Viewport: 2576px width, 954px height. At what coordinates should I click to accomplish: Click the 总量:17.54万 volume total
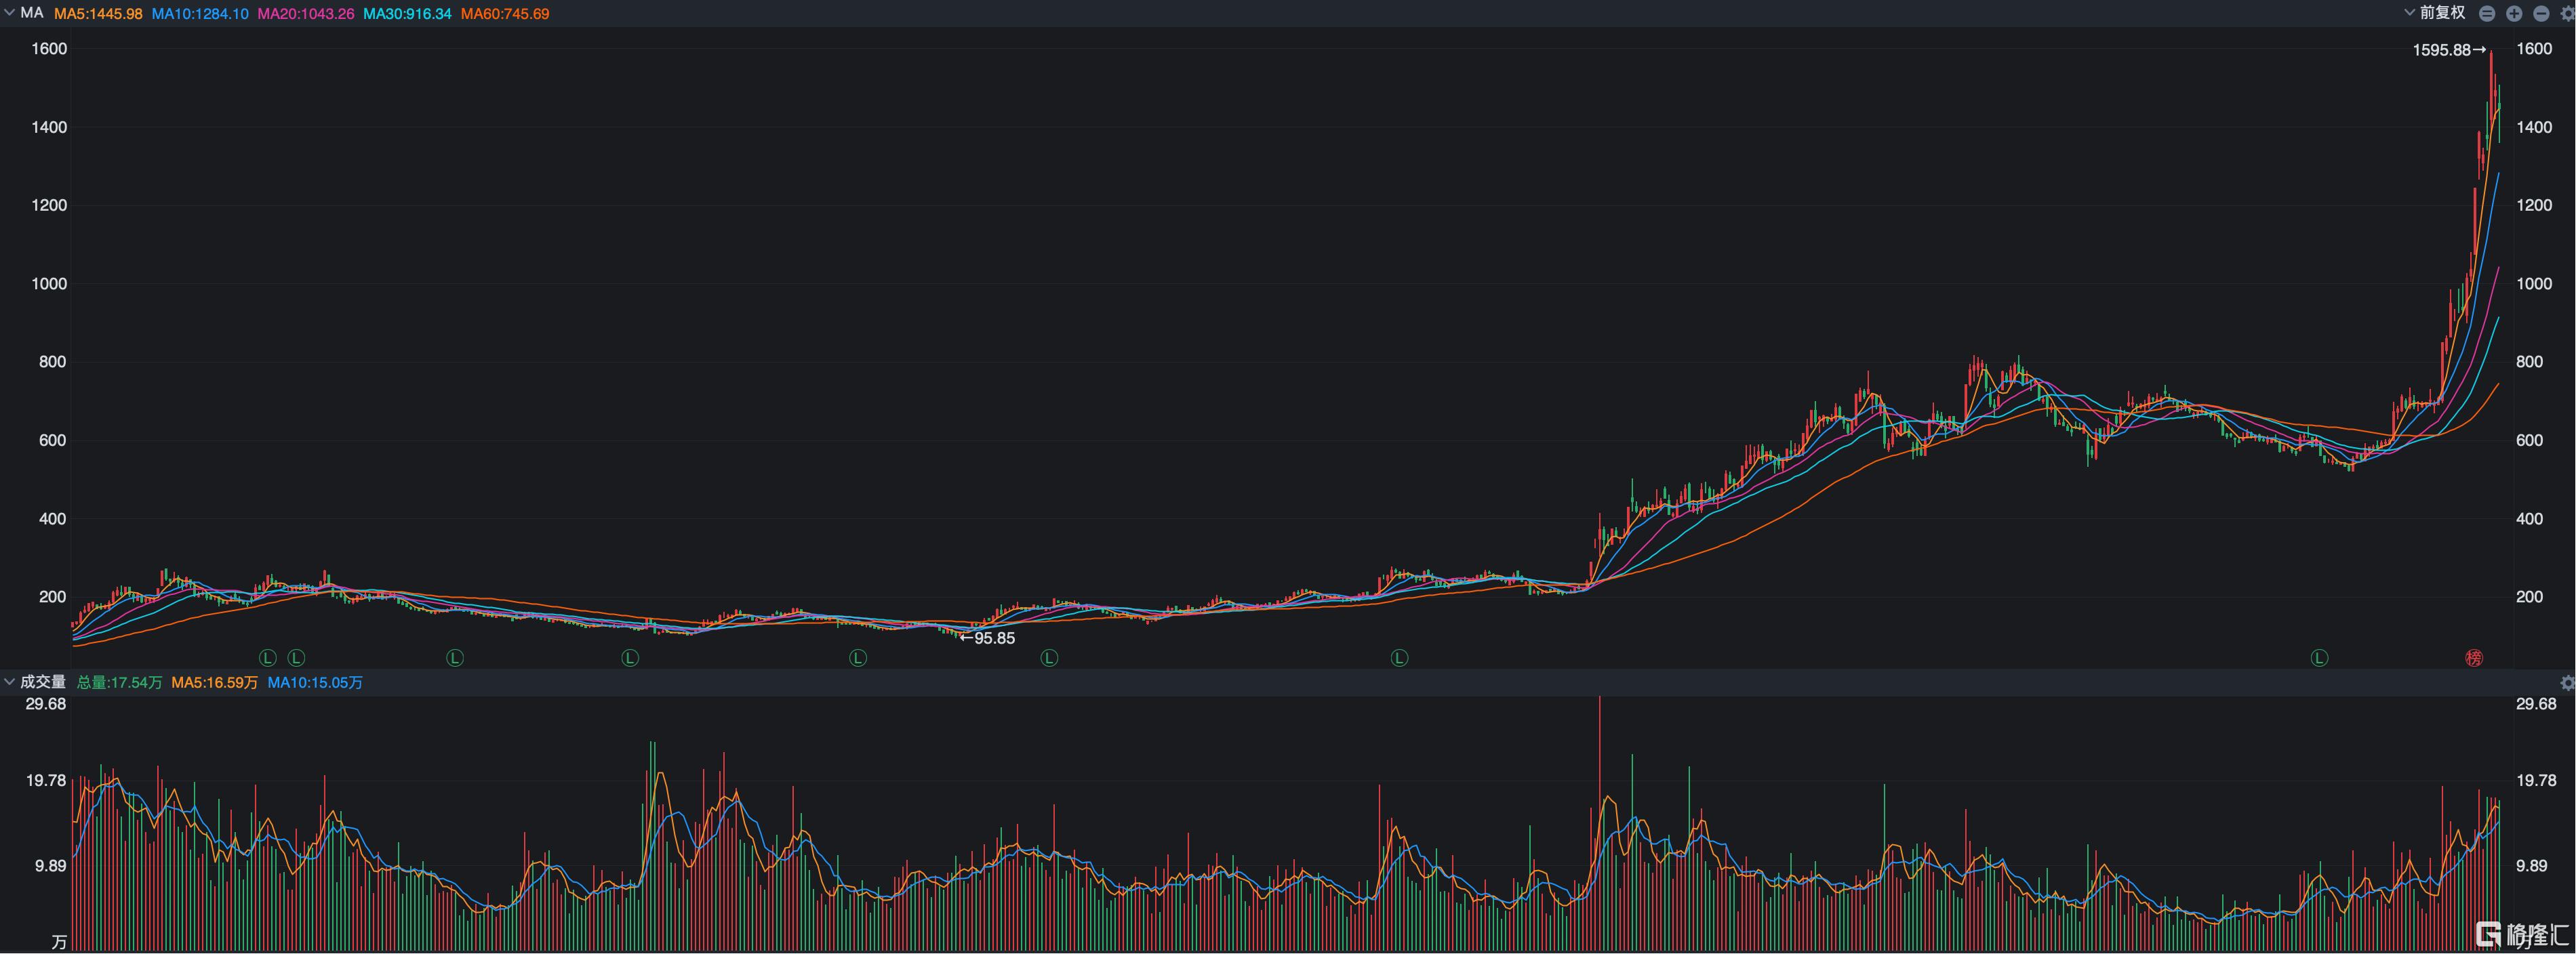[x=119, y=682]
